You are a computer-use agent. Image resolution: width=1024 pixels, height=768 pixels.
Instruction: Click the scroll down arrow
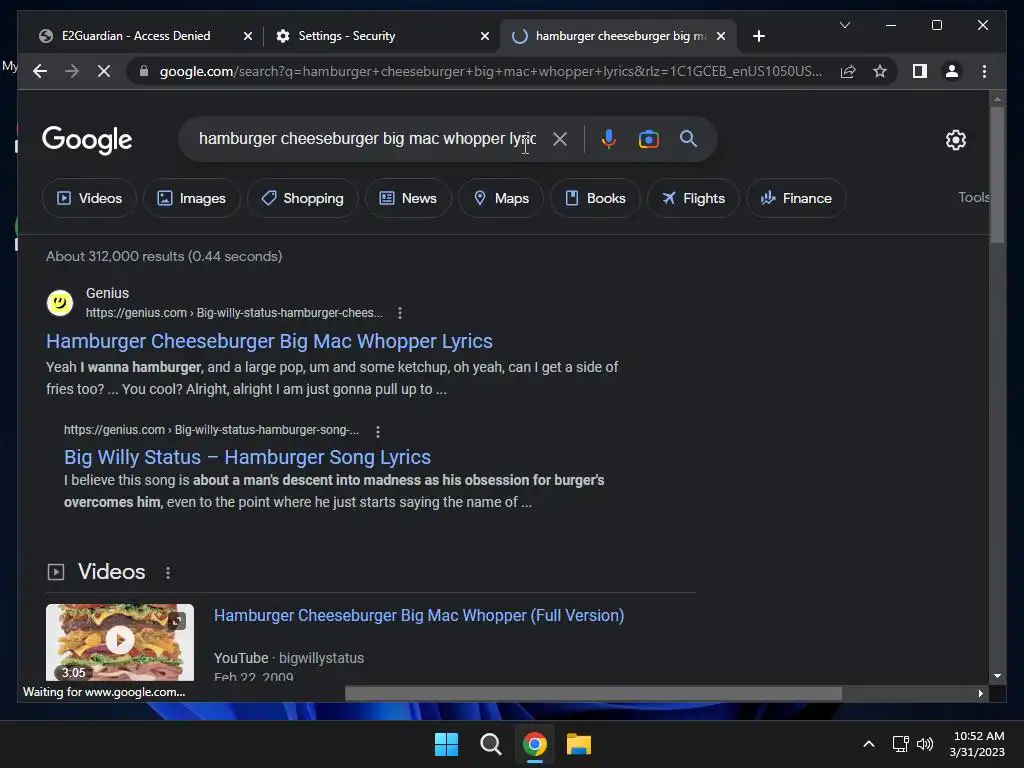(997, 676)
